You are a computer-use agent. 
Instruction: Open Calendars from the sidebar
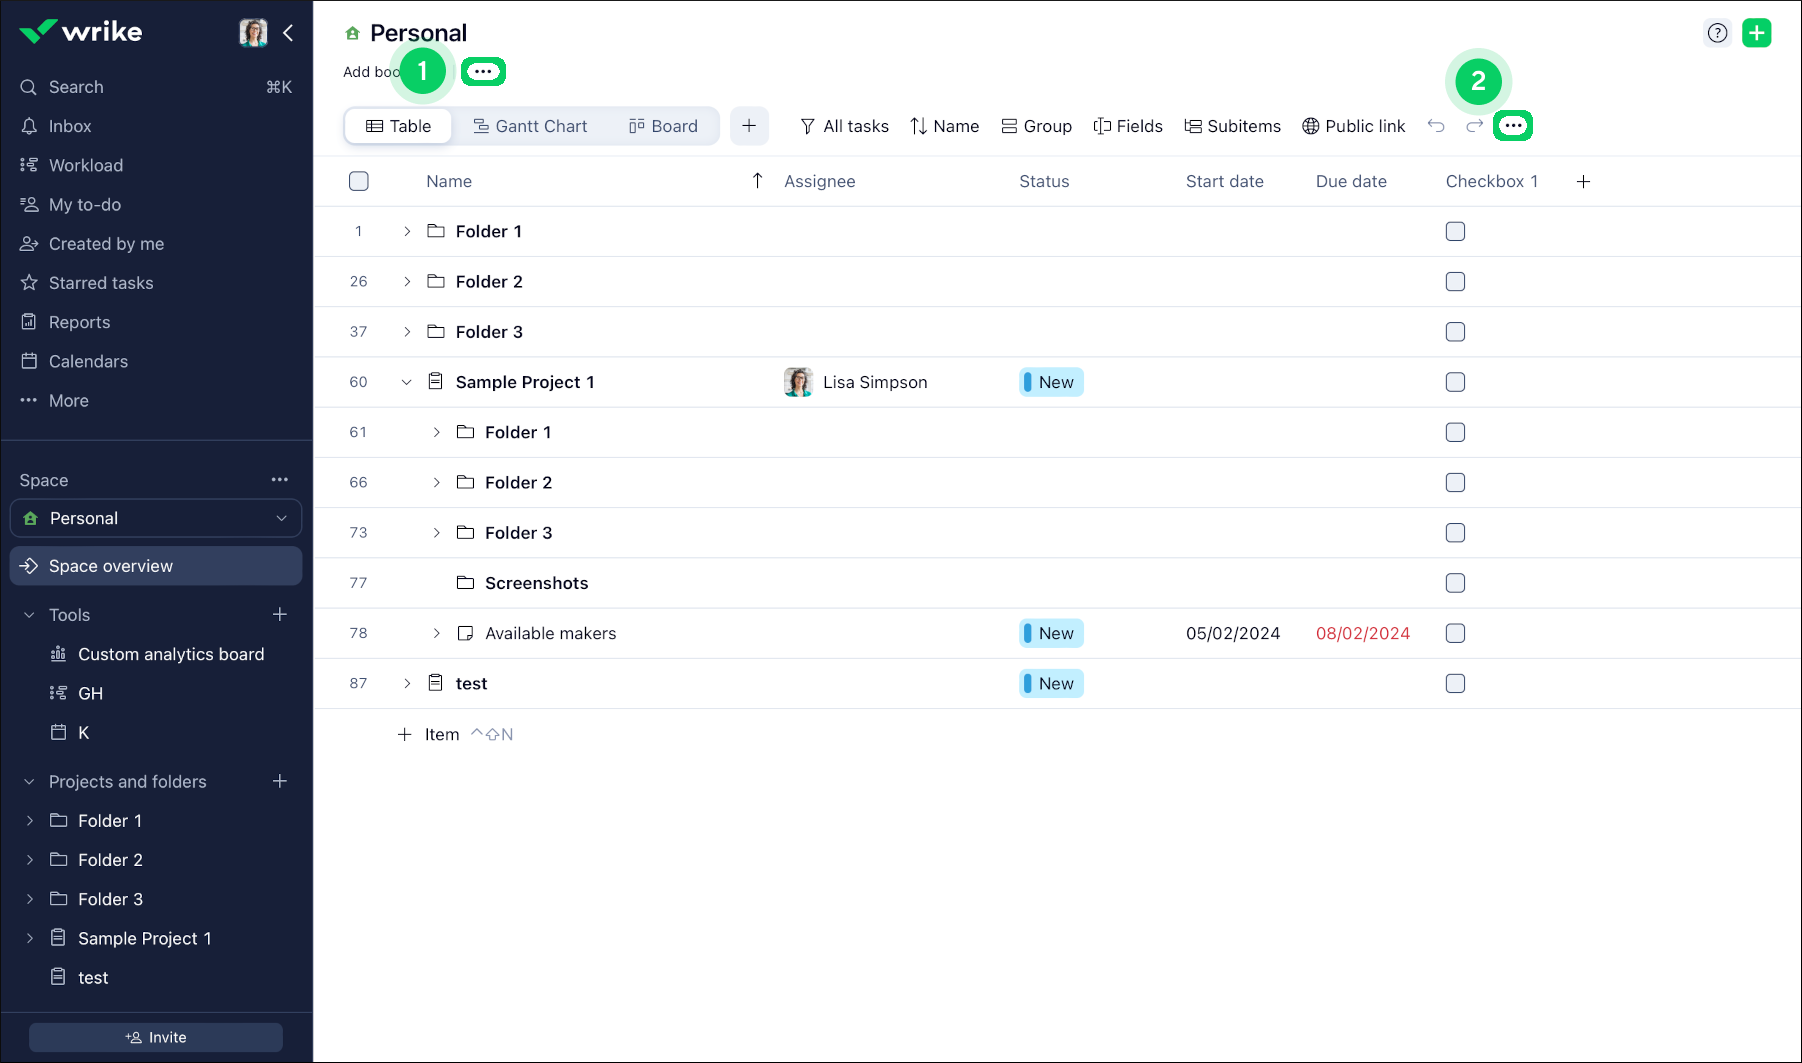(x=88, y=361)
